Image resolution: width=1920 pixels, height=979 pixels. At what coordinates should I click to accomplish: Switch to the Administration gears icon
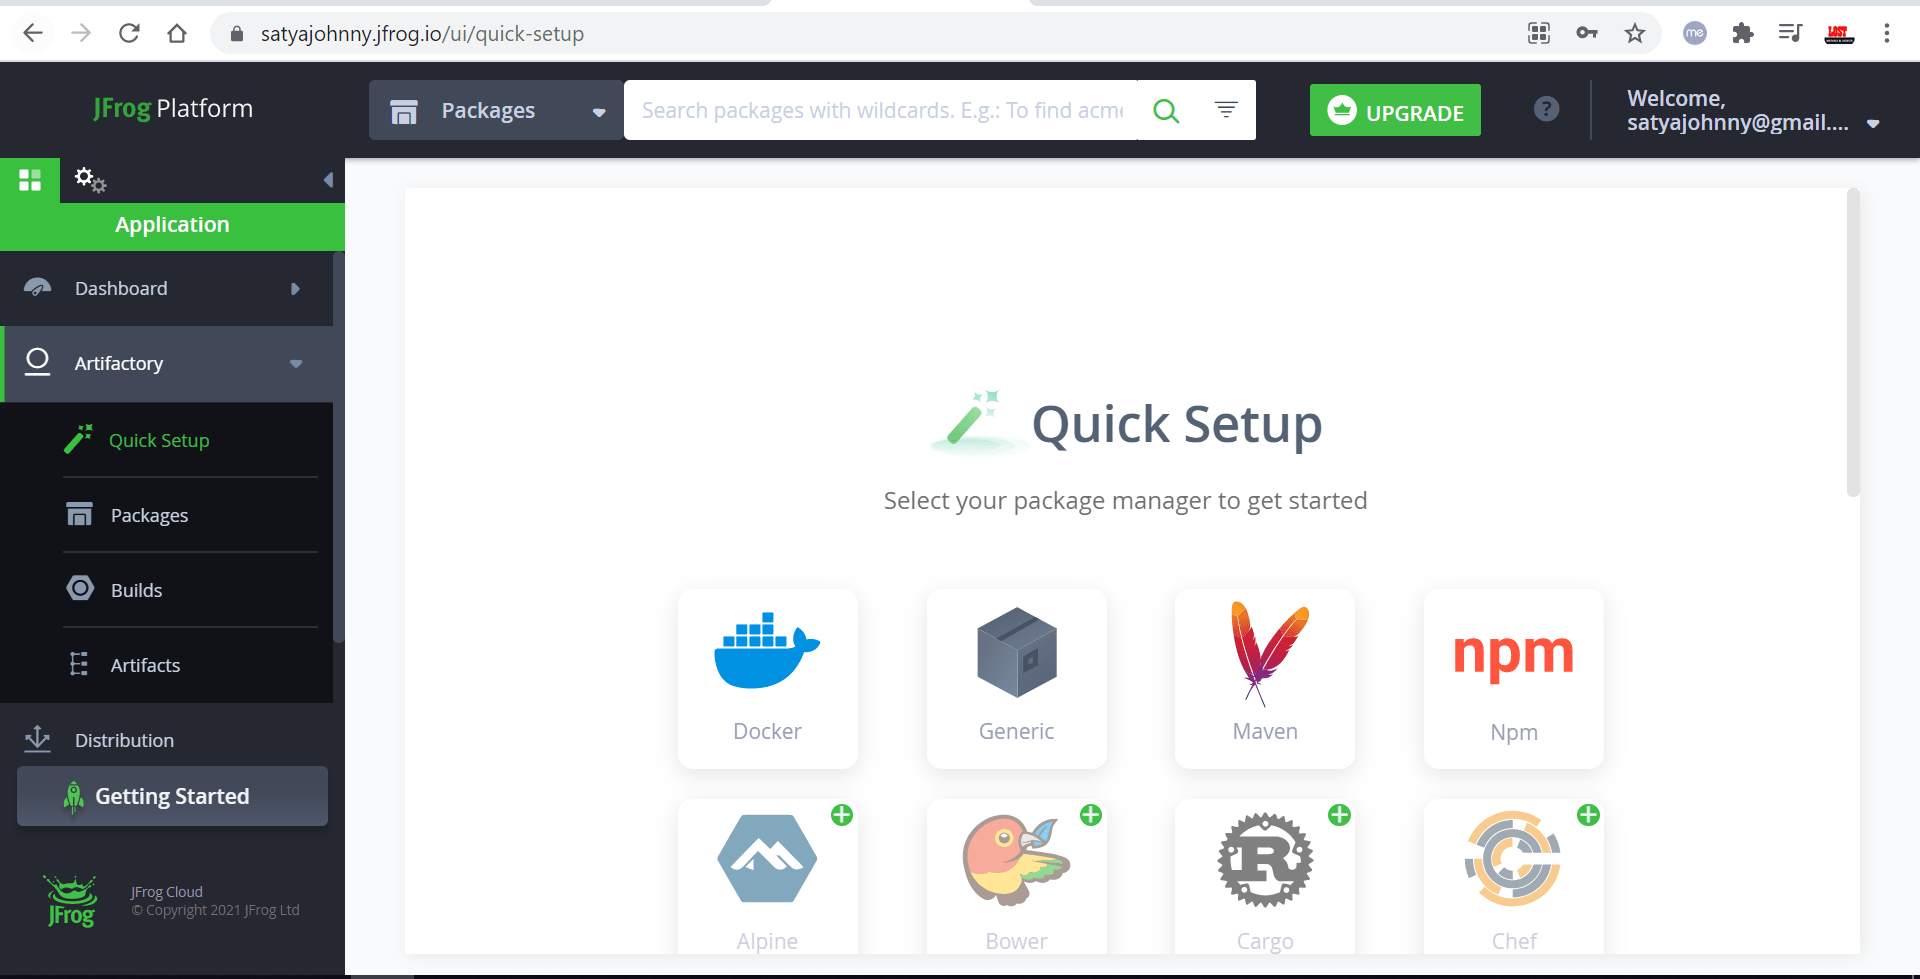pos(90,180)
